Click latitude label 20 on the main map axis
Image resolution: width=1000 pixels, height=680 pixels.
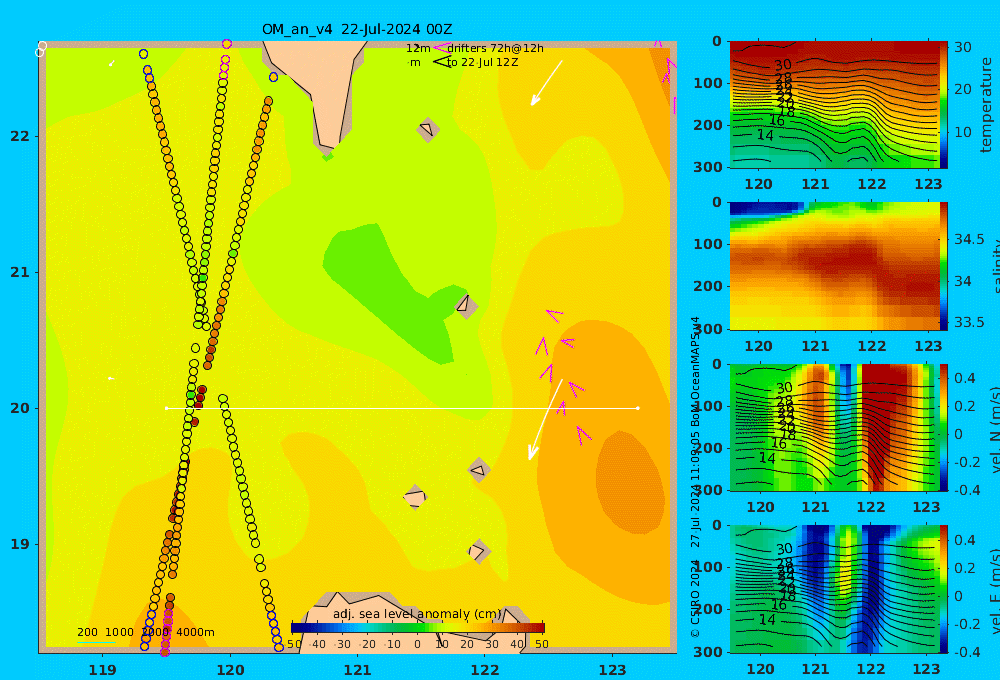pyautogui.click(x=19, y=408)
